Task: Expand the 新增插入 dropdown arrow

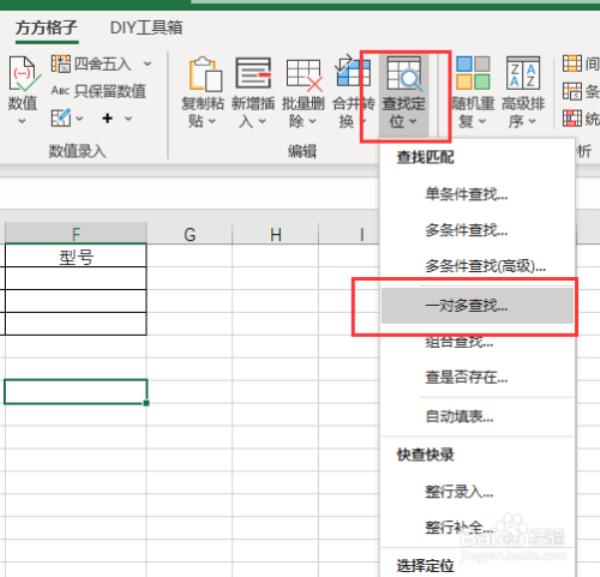Action: click(x=262, y=121)
